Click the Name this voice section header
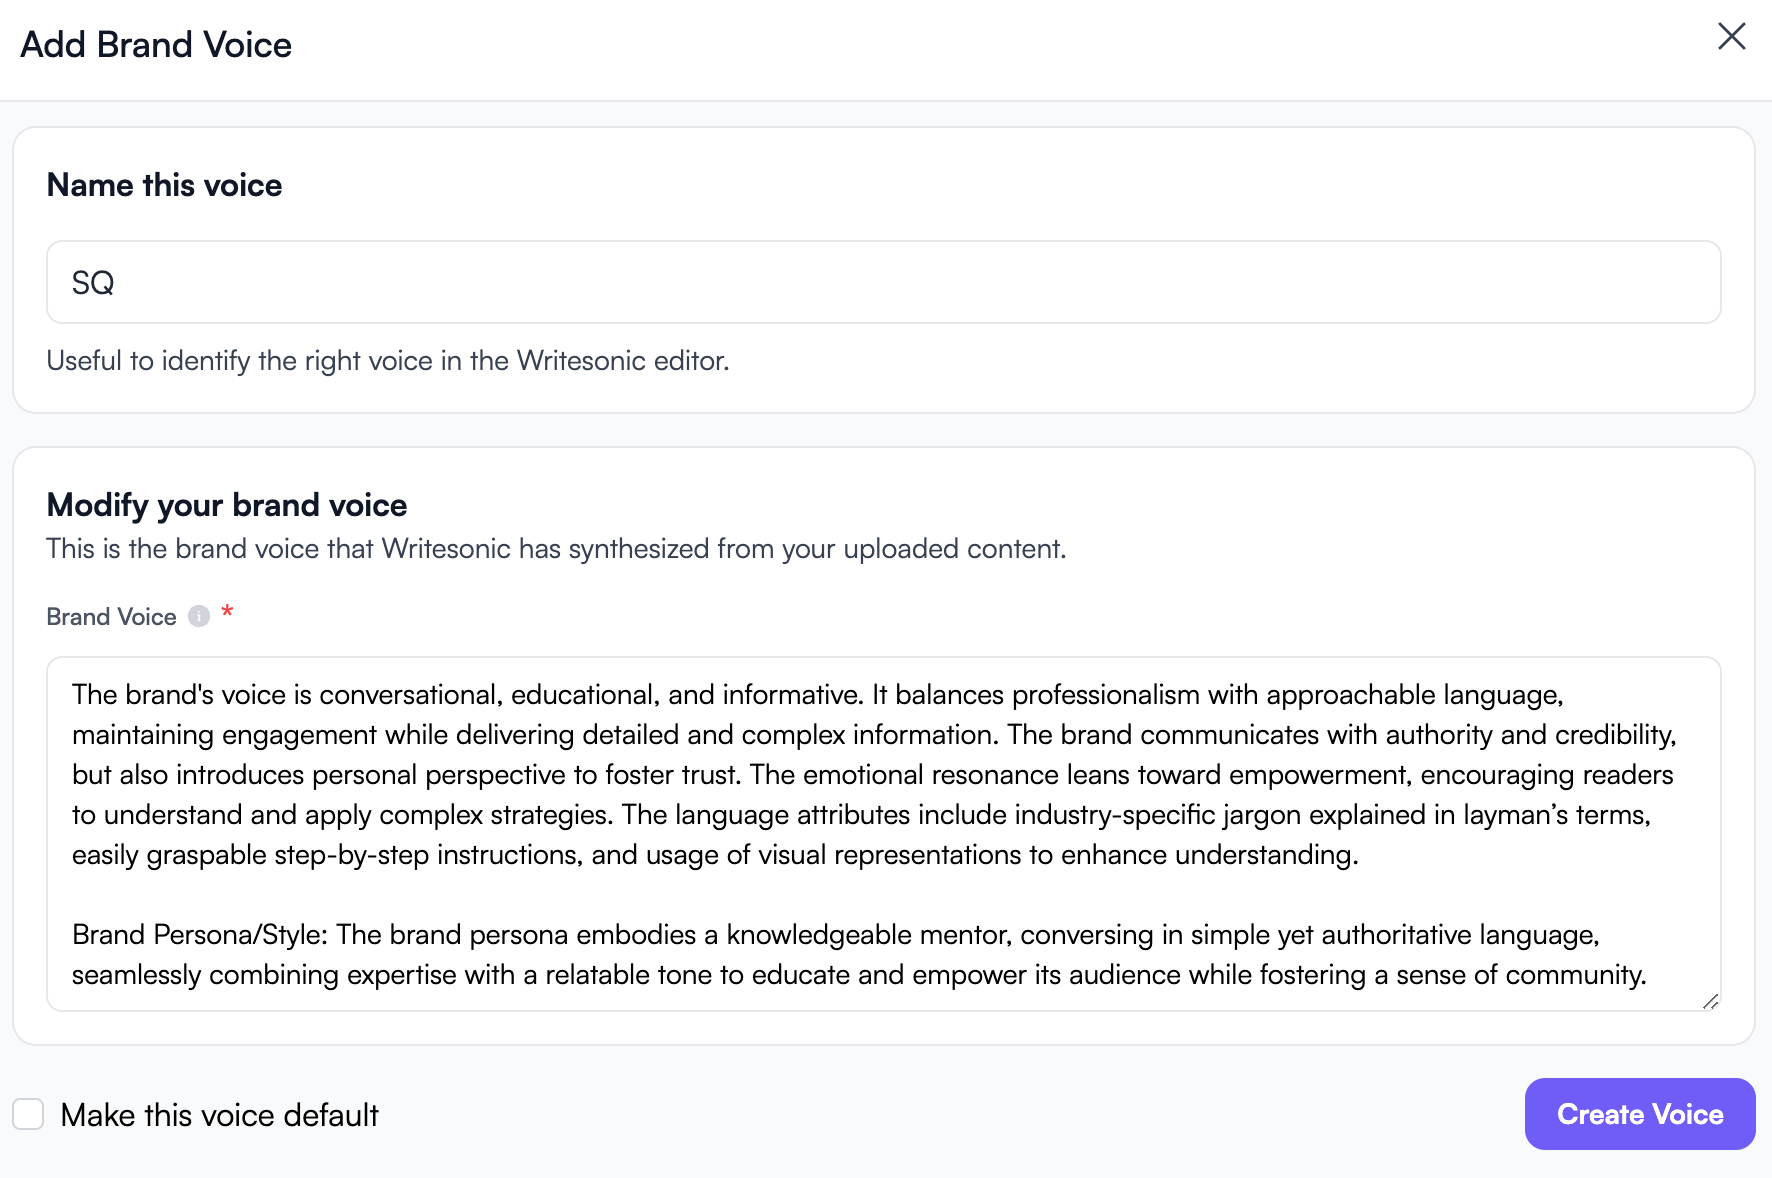This screenshot has height=1178, width=1772. click(163, 185)
